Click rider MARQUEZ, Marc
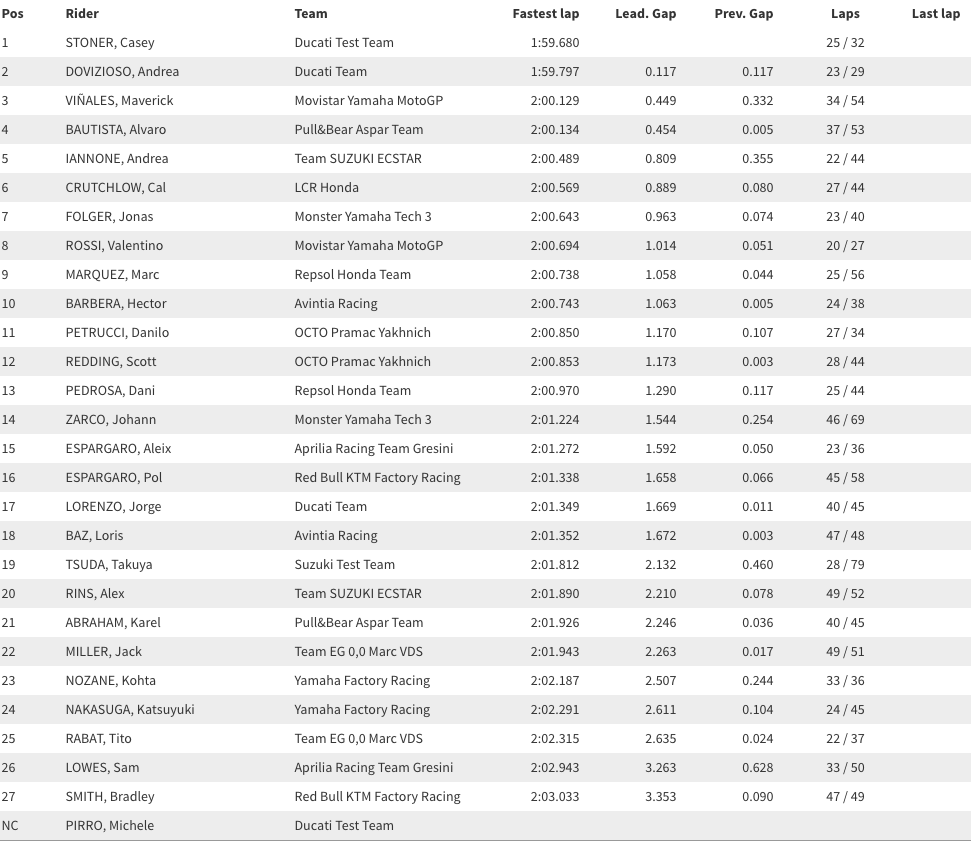This screenshot has width=971, height=841. 112,275
